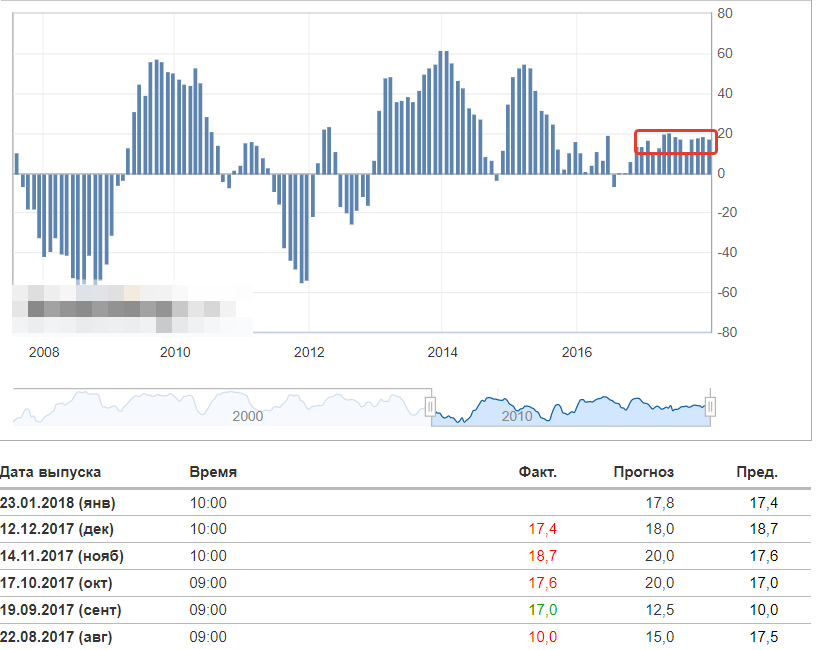This screenshot has width=830, height=650.
Task: Click the Прогноз column header
Action: click(x=644, y=472)
